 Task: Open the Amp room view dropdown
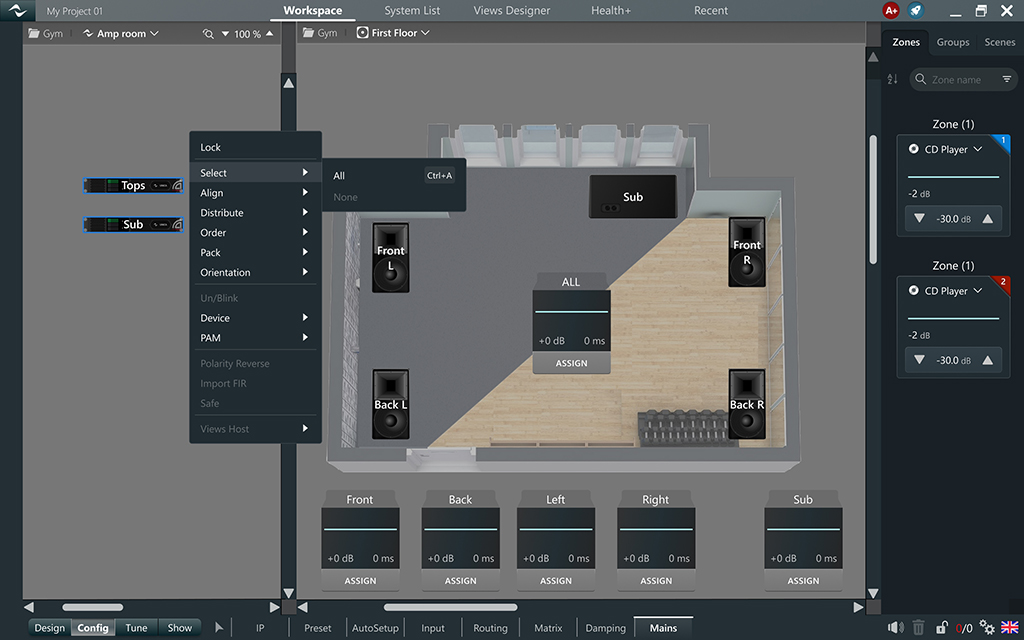(x=120, y=34)
